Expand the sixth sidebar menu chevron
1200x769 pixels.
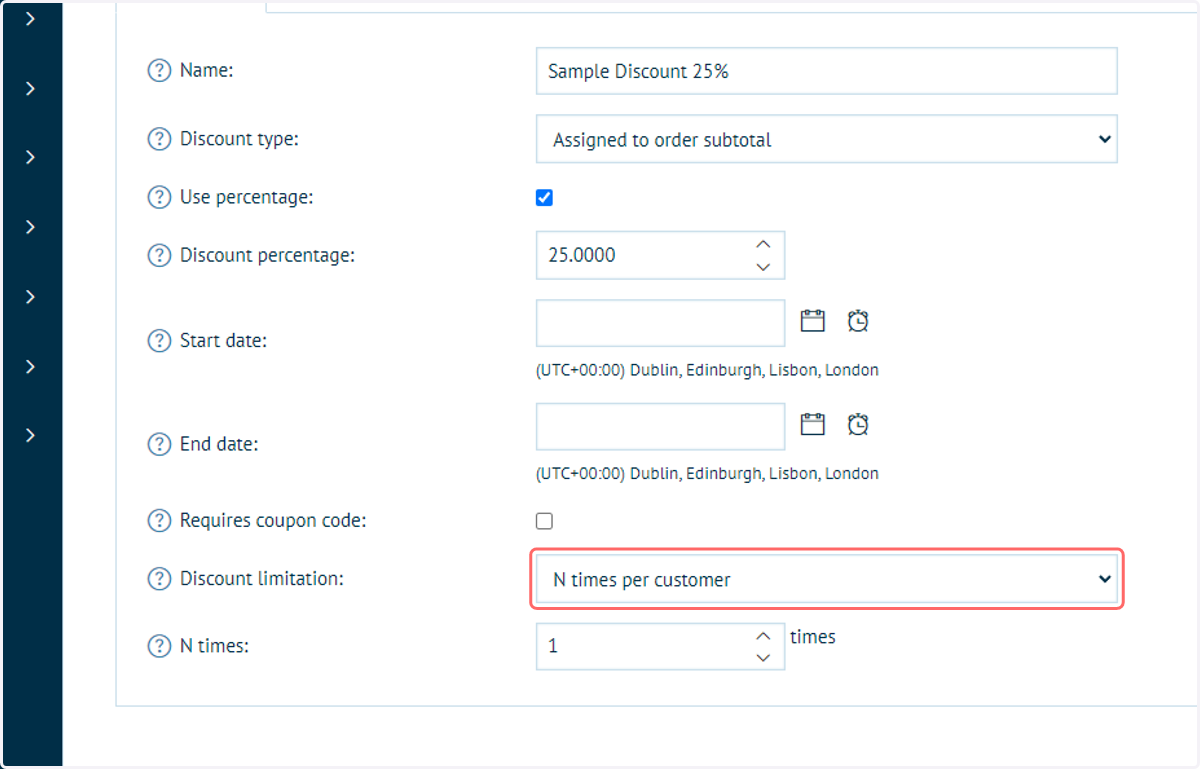pos(31,366)
